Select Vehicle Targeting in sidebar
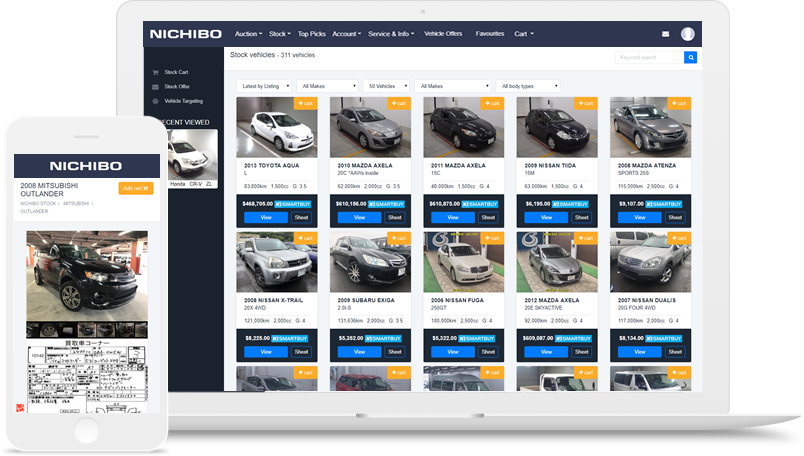This screenshot has height=456, width=804. pos(184,101)
